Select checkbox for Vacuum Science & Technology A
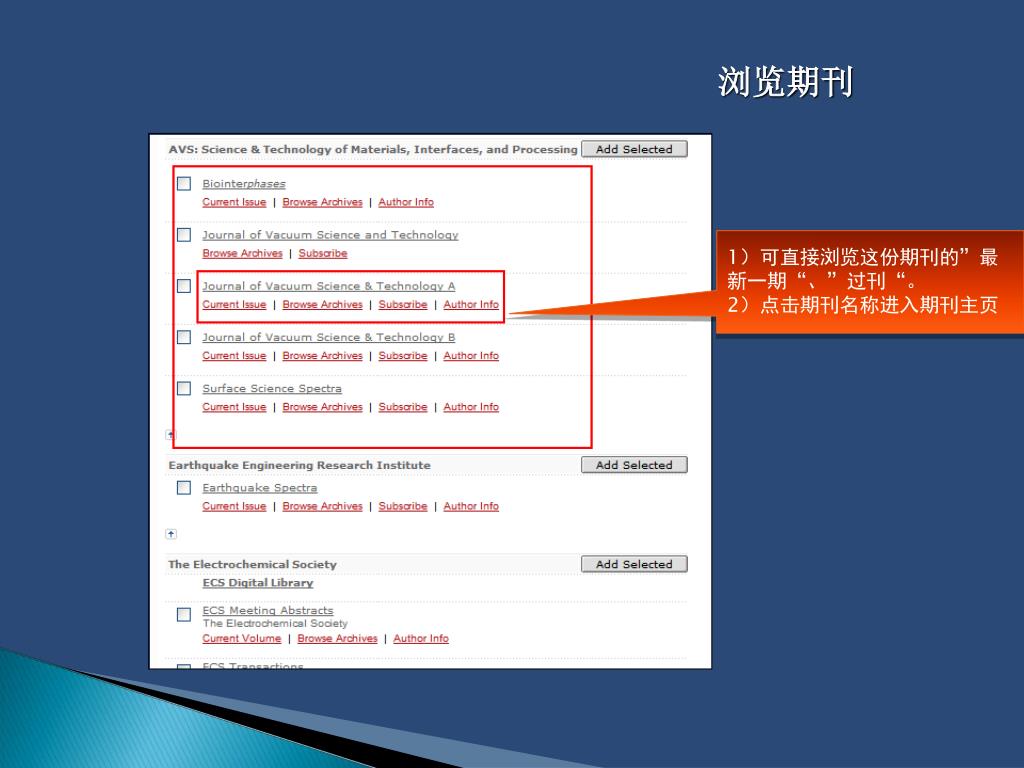 pos(184,286)
